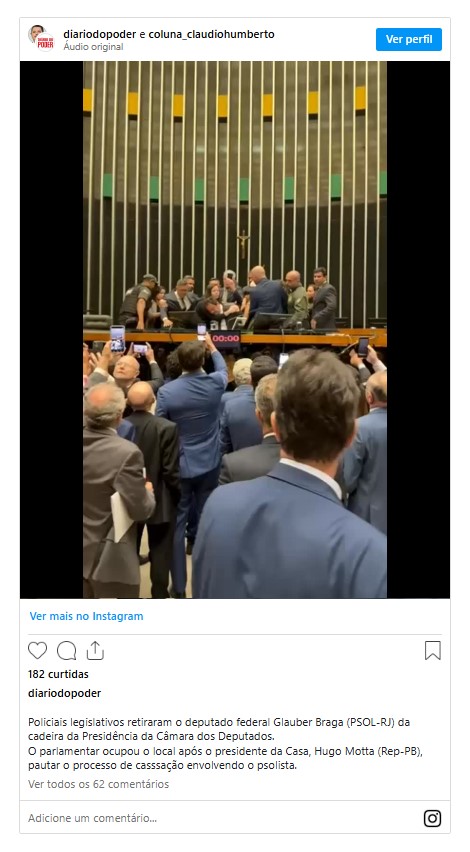
Task: Click the diariodopoder profile avatar
Action: [41, 38]
